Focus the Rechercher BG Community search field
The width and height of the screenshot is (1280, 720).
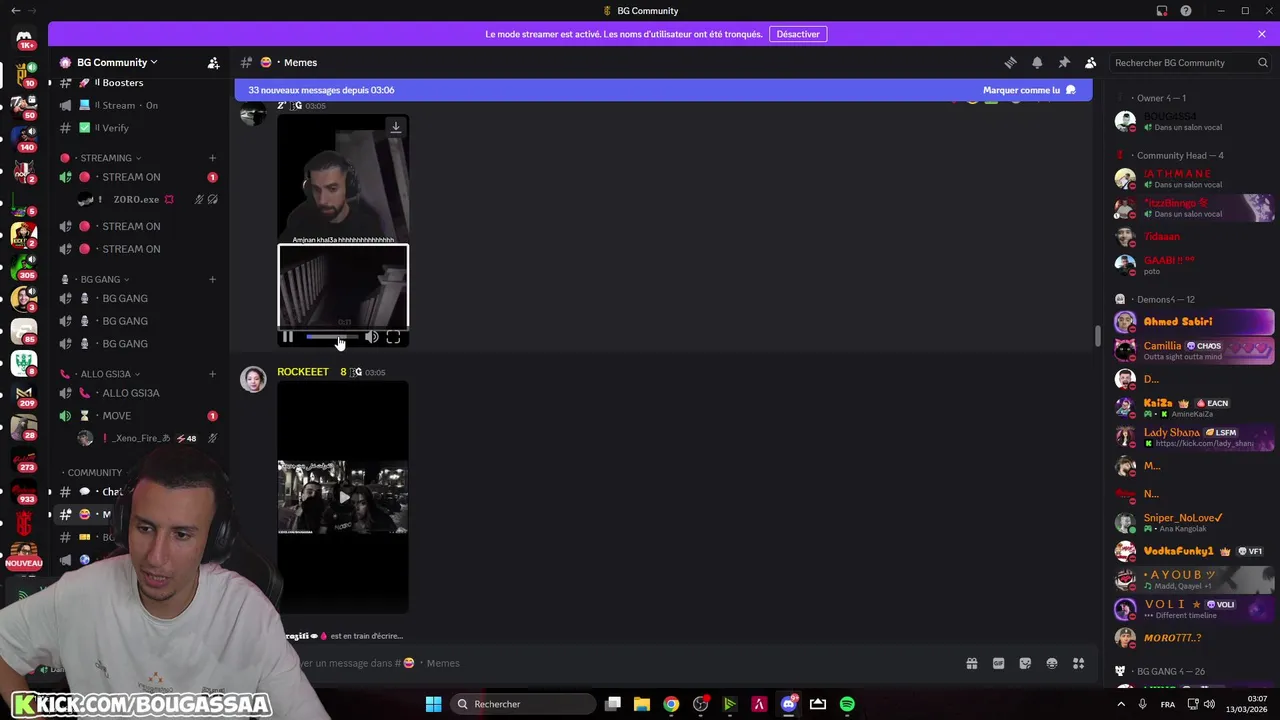click(1190, 62)
